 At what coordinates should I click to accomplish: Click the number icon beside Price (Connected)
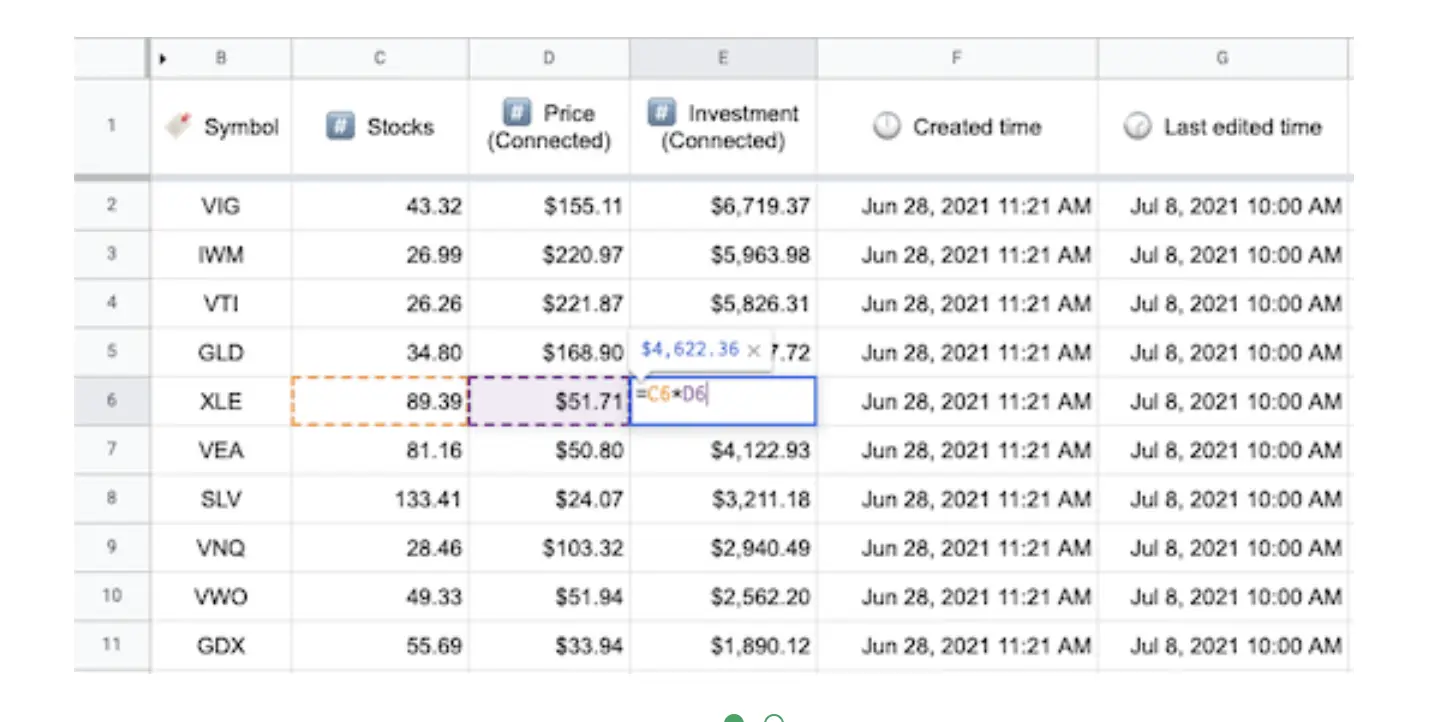[518, 112]
